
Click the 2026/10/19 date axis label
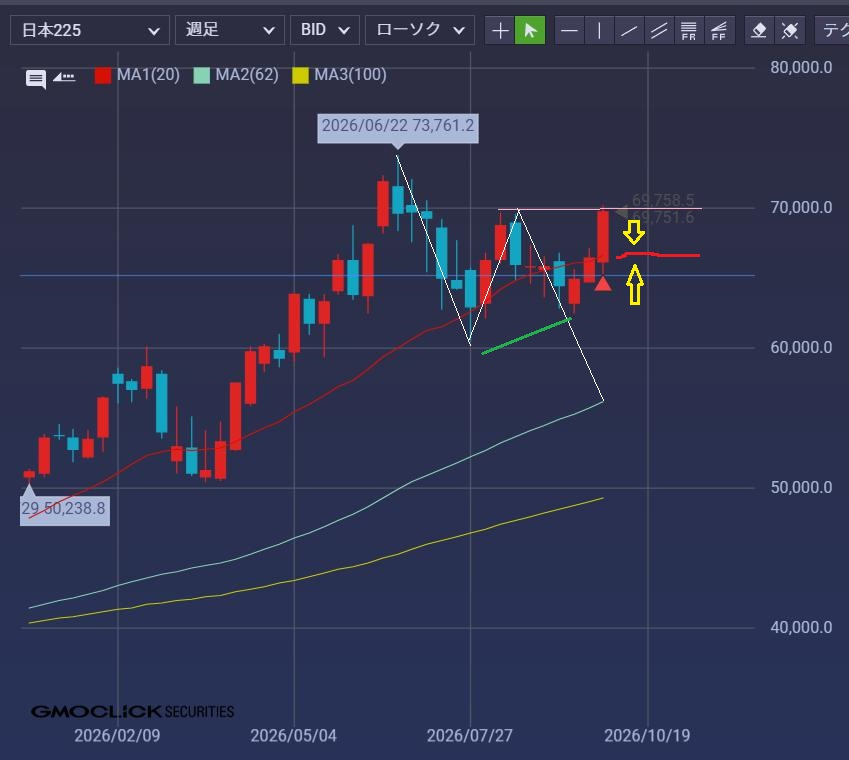tap(647, 736)
